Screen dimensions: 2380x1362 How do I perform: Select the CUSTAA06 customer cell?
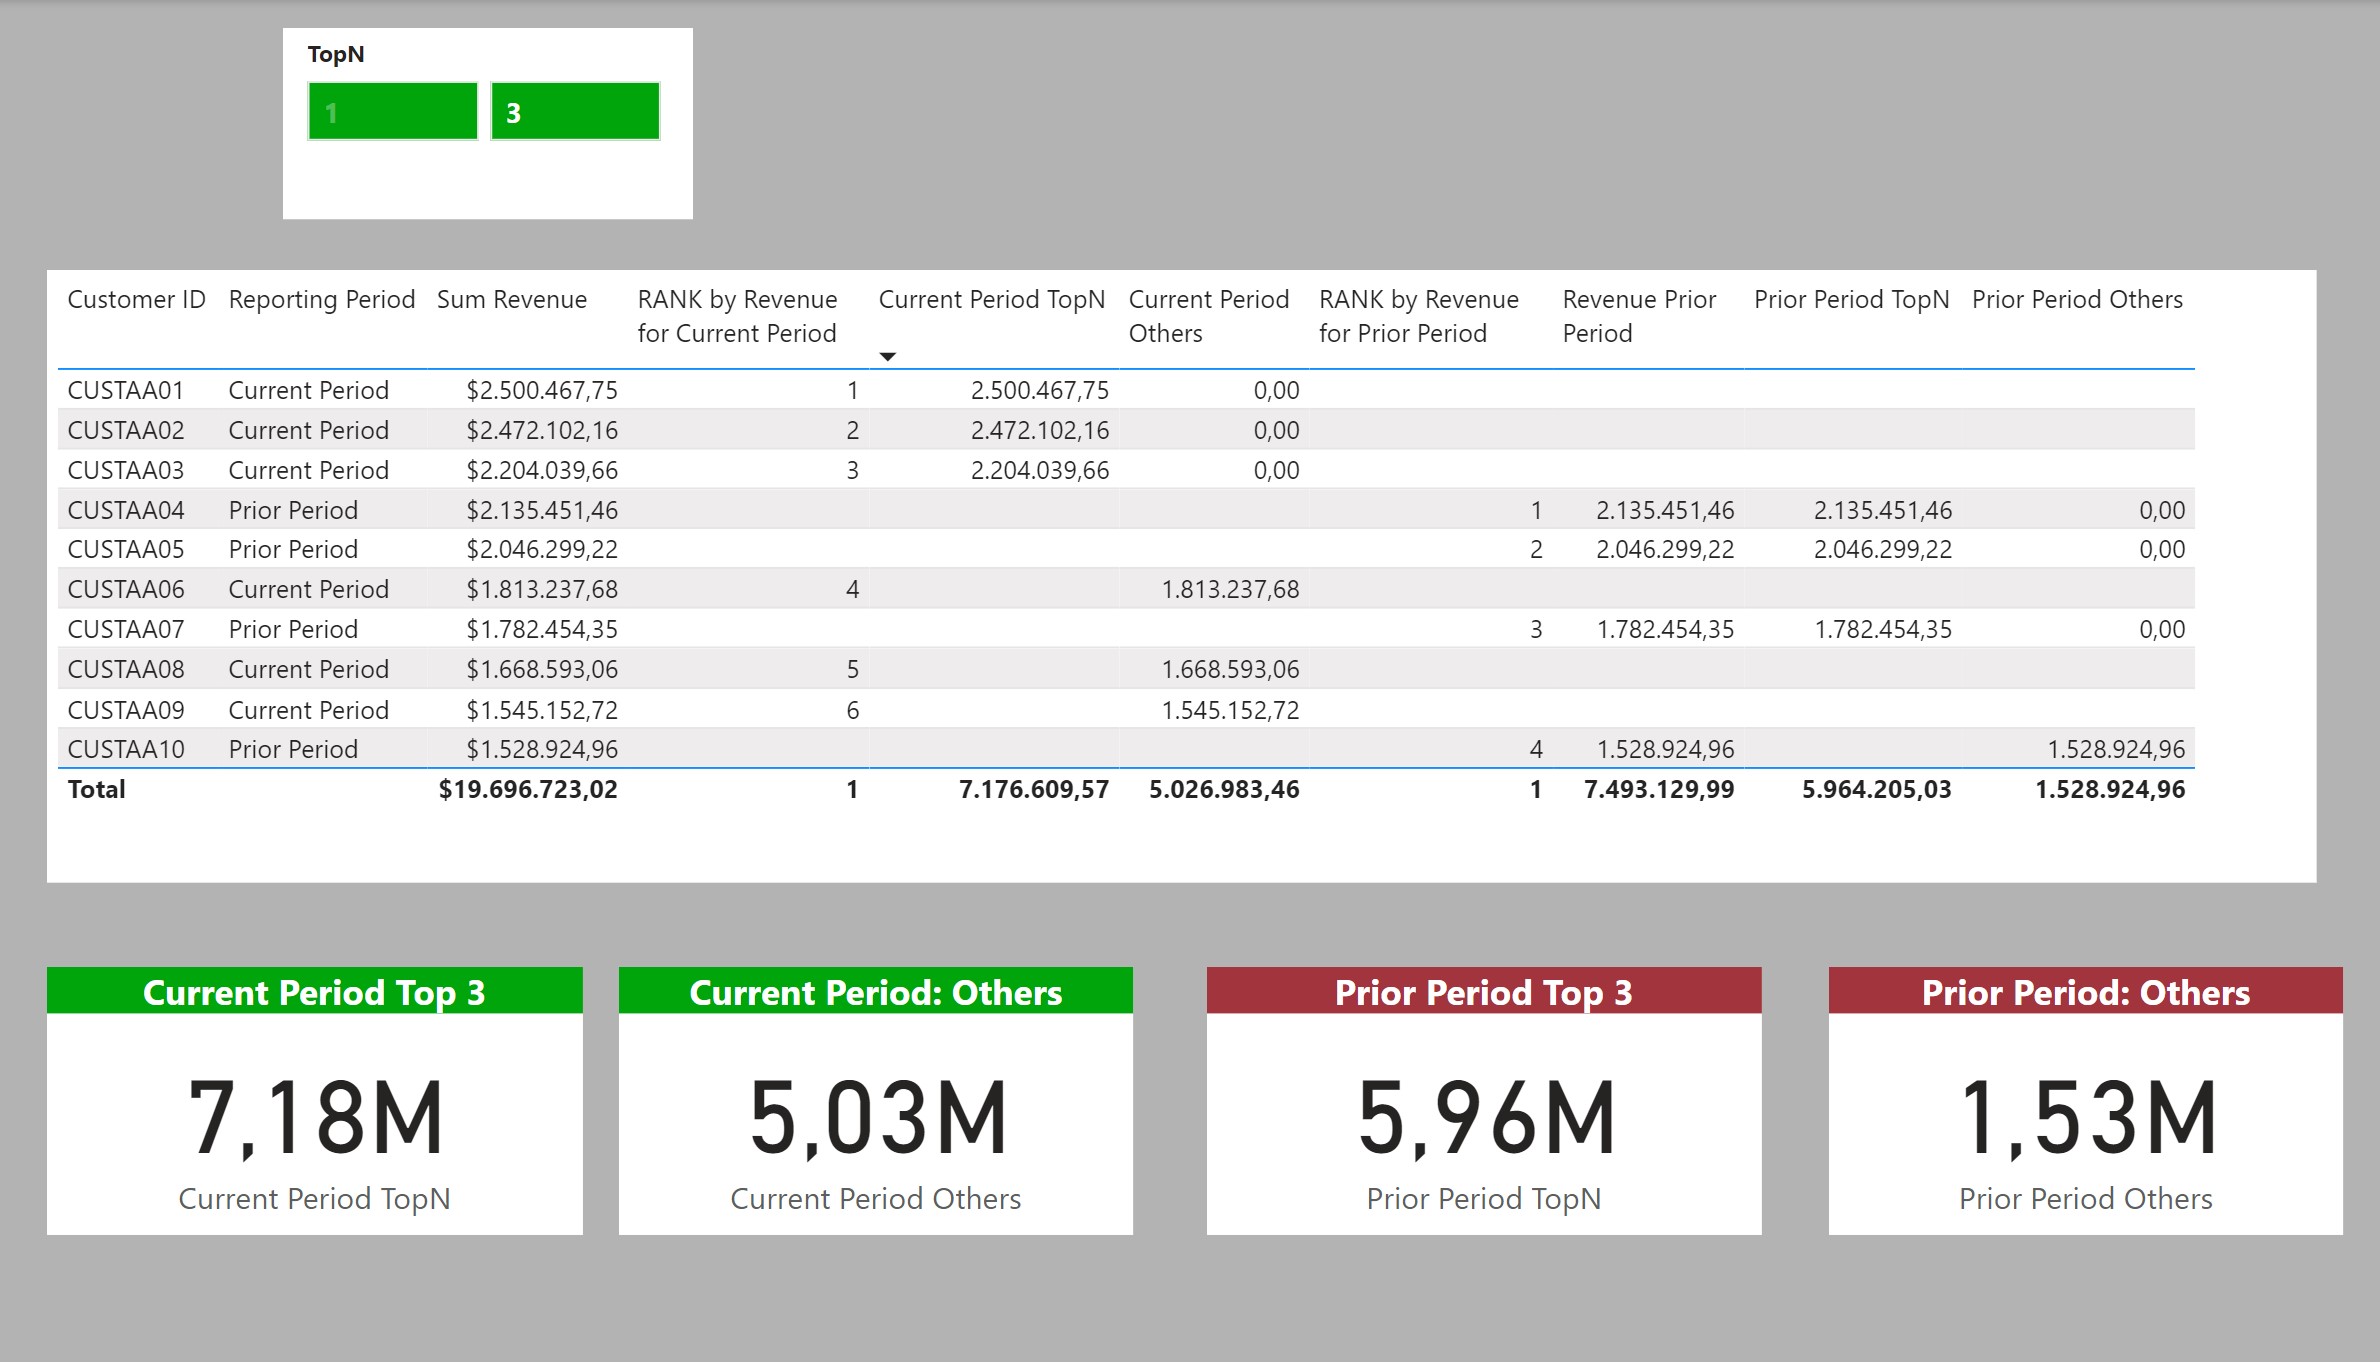pyautogui.click(x=126, y=589)
